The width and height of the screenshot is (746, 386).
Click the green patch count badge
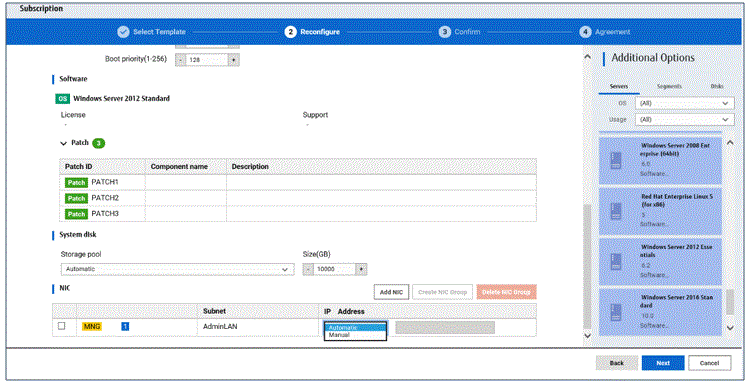[98, 143]
